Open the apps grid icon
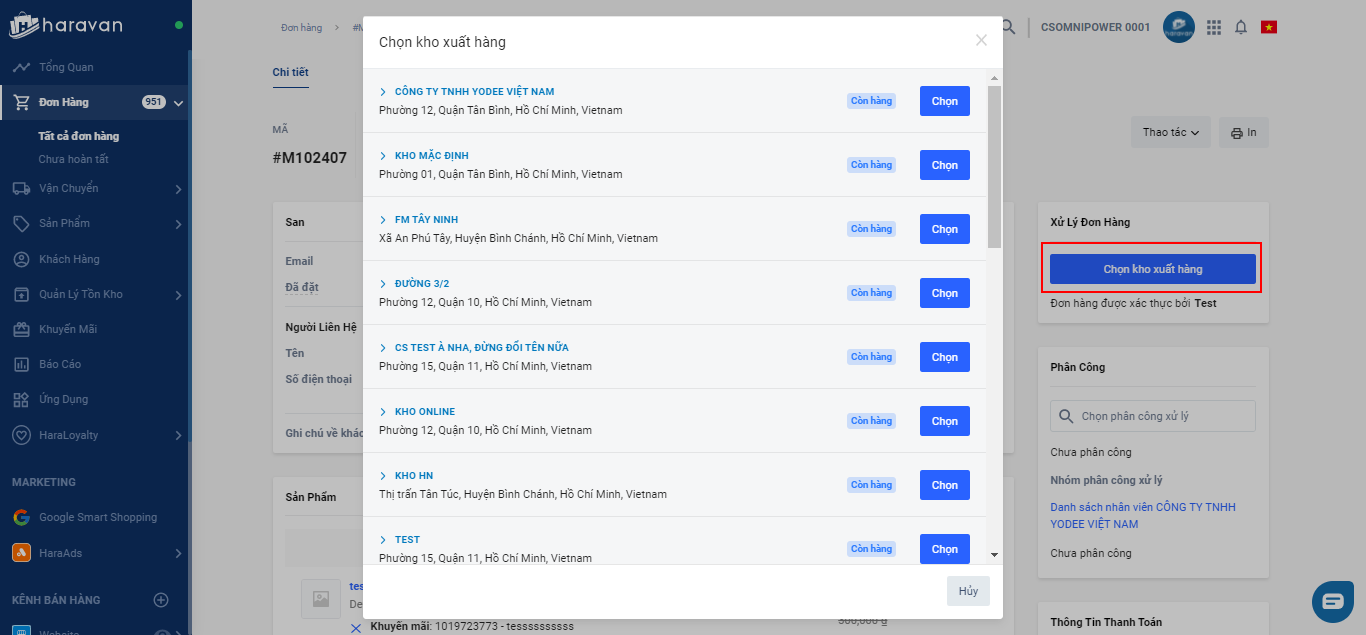The image size is (1366, 635). tap(1214, 28)
